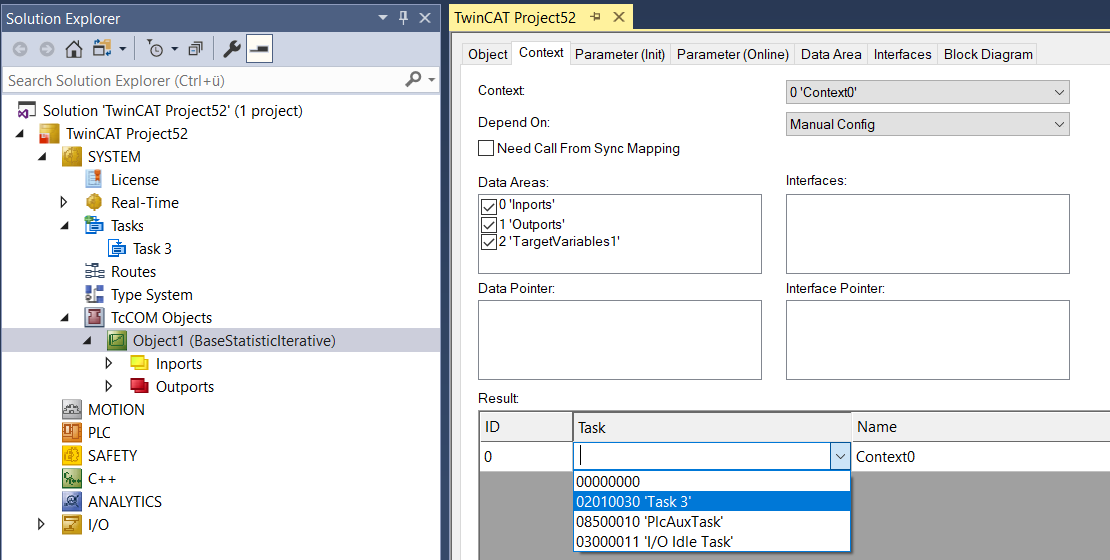Toggle the Preview Selected Items icon
1110x560 pixels.
click(x=260, y=49)
